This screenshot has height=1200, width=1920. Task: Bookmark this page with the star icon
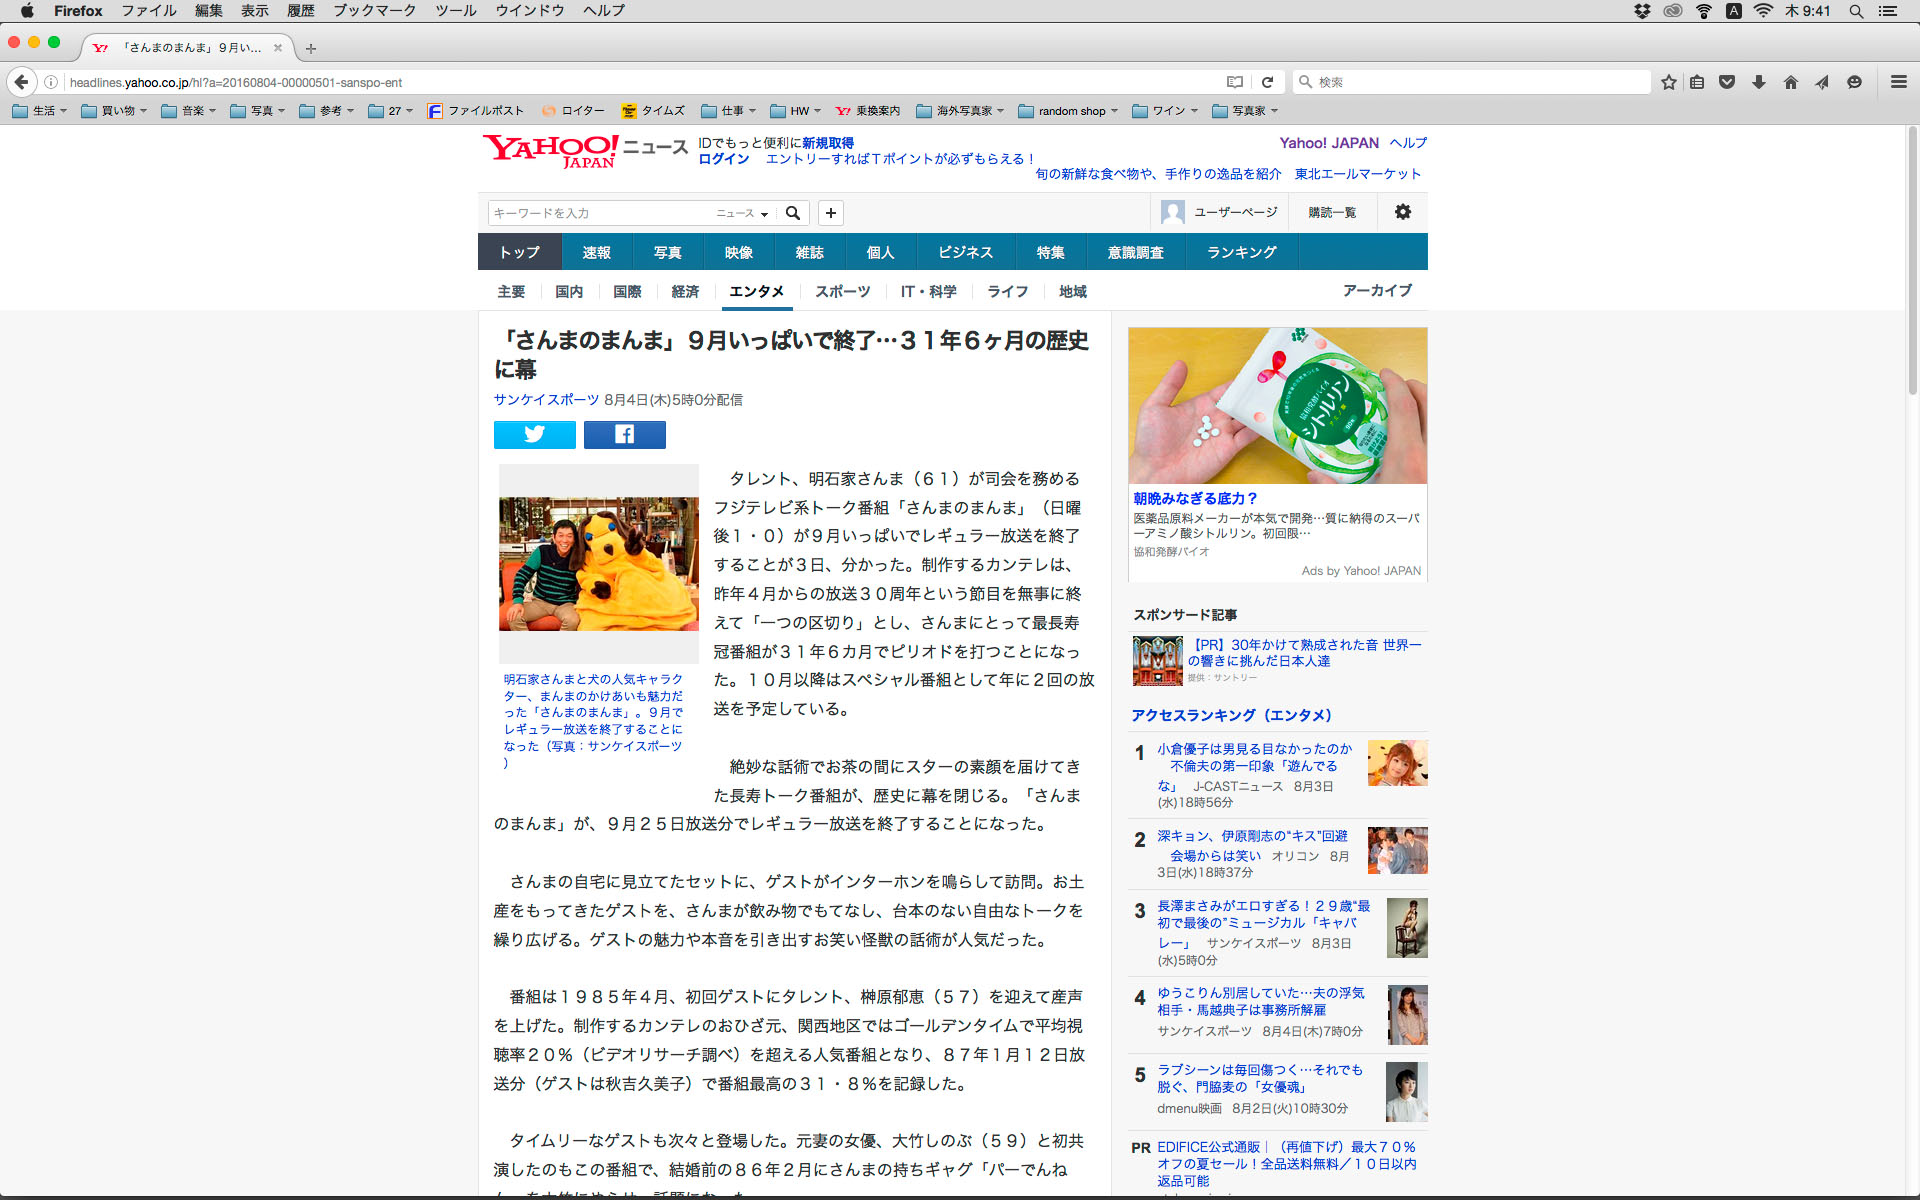coord(1668,82)
